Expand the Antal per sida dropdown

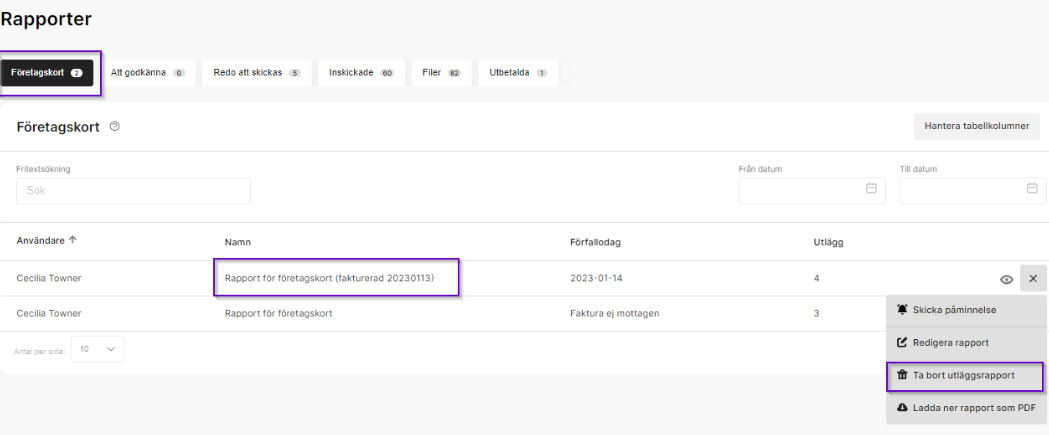[x=97, y=349]
